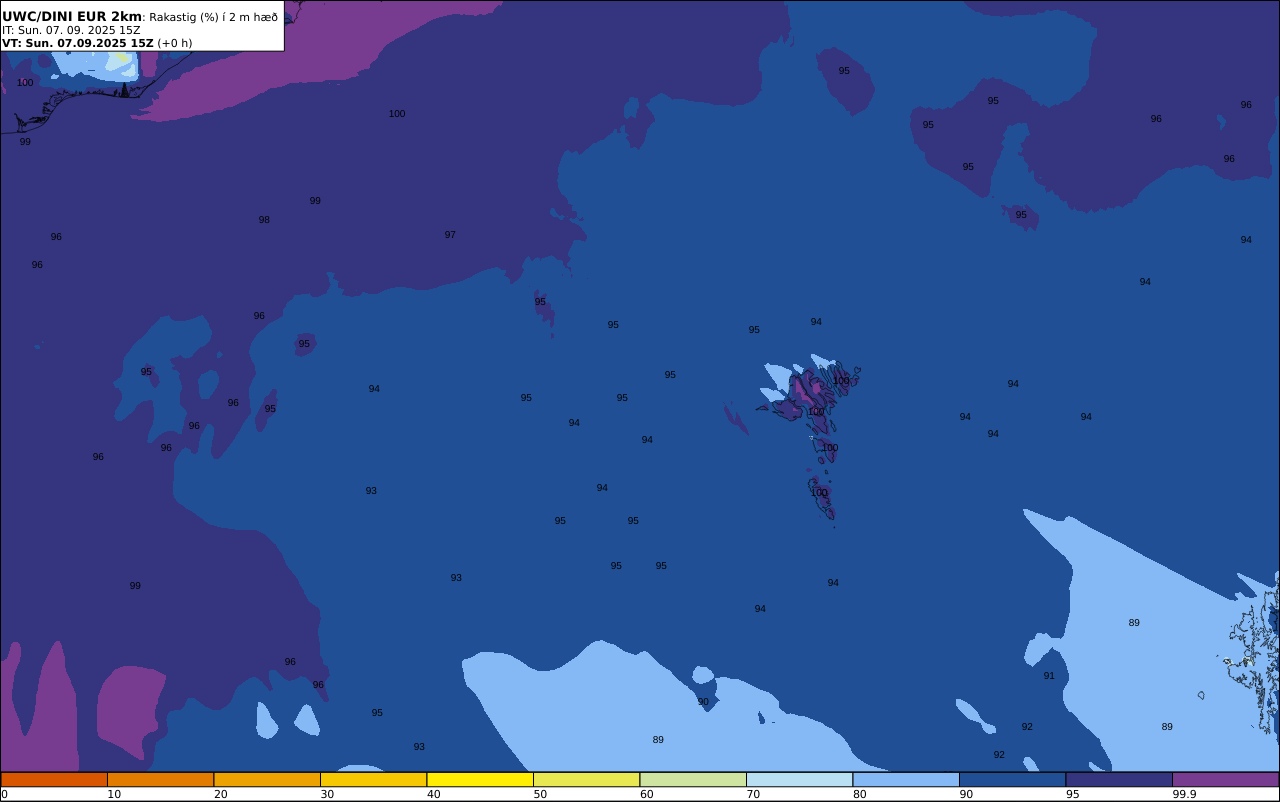The width and height of the screenshot is (1280, 802).
Task: Select the 'VT: Sun. 07.09.2025 15Z' line
Action: [78, 43]
